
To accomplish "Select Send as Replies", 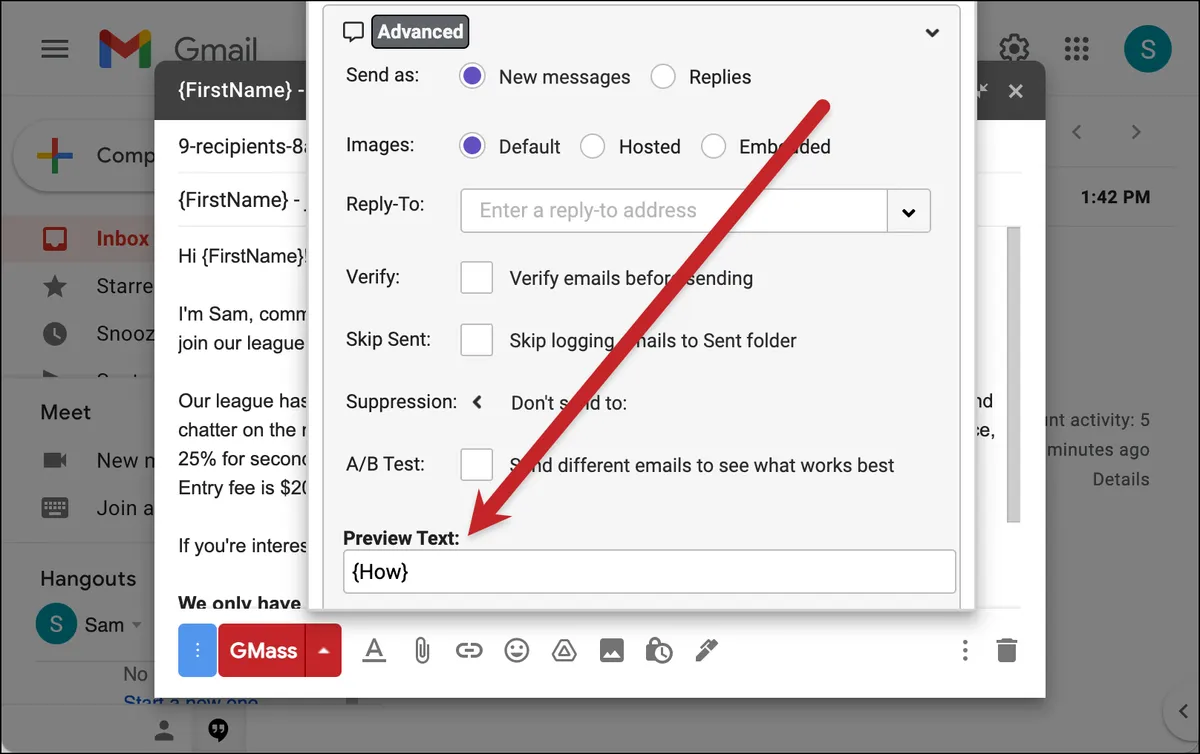I will click(x=663, y=77).
